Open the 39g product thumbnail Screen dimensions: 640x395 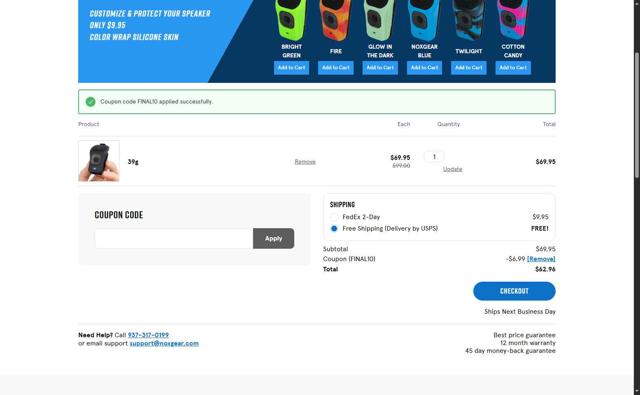click(99, 161)
